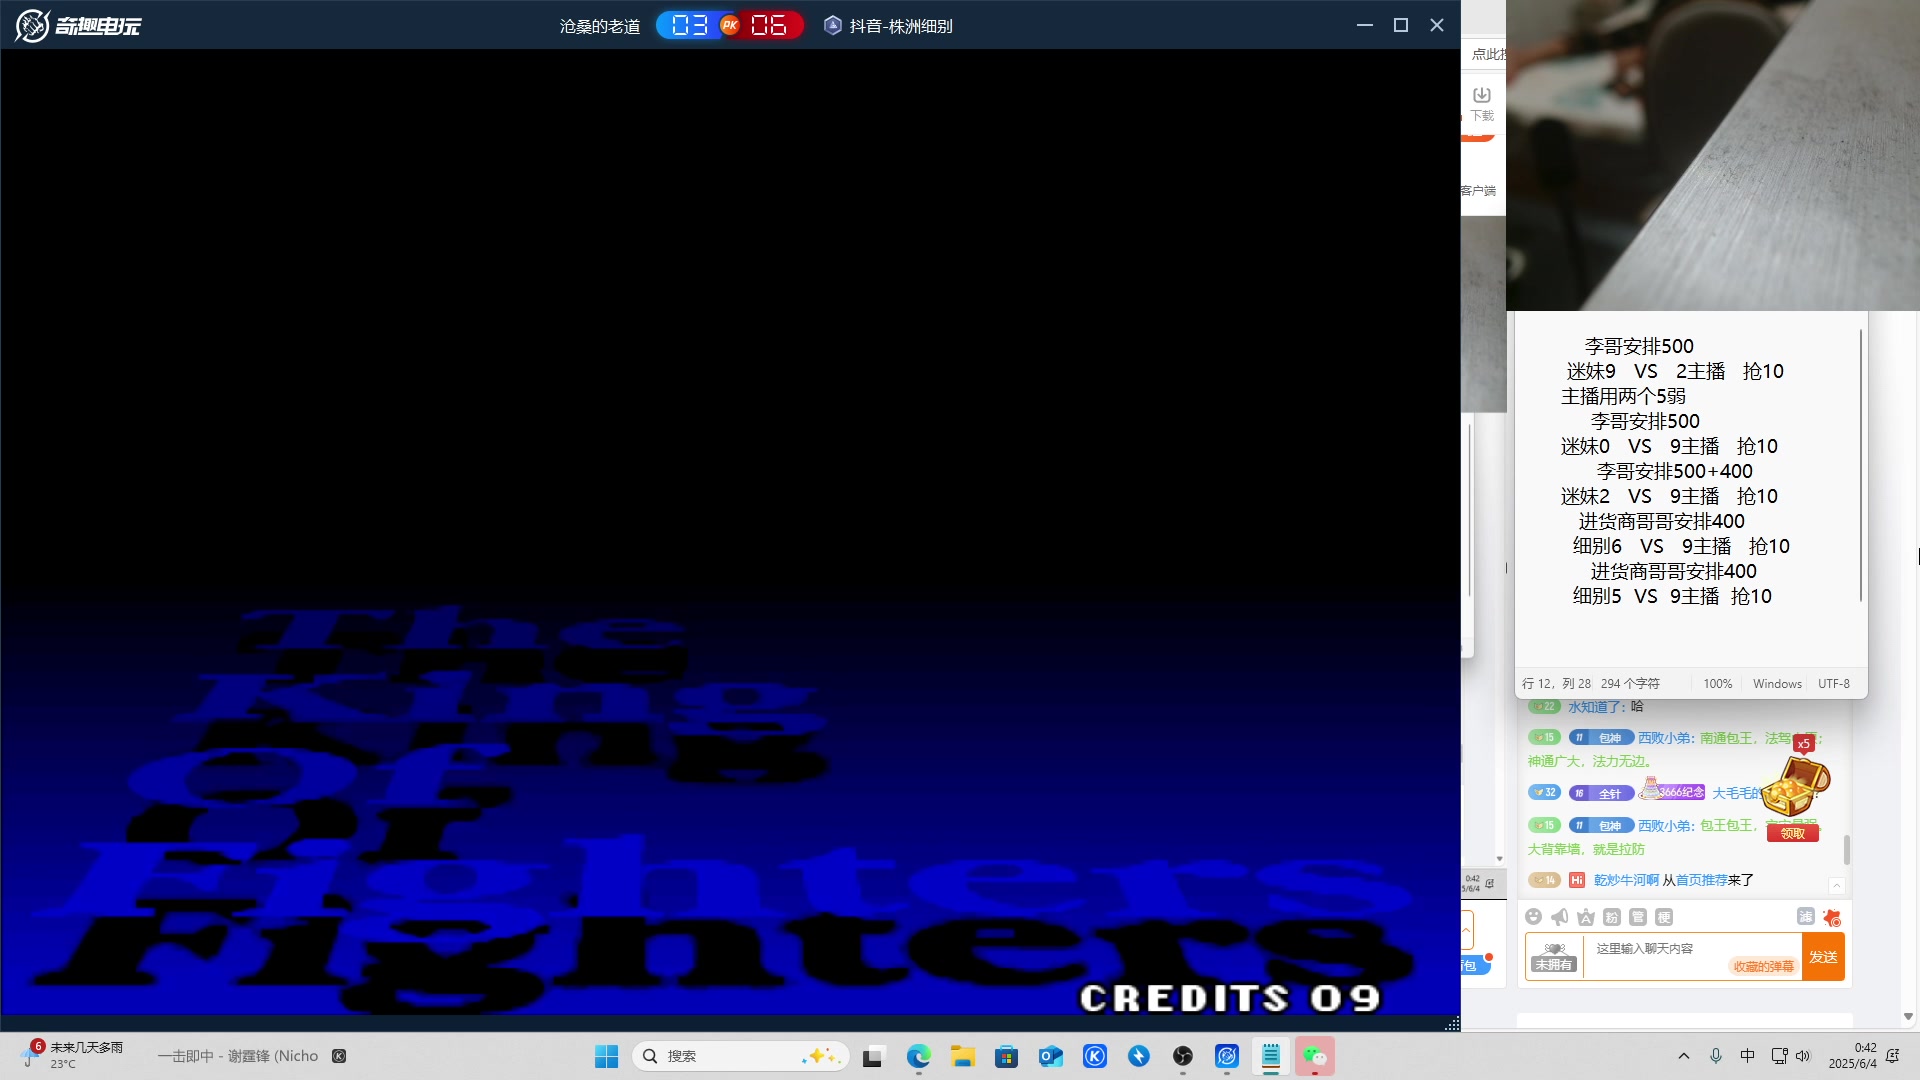
Task: Click the volume speaker icon in the system tray
Action: (x=1803, y=1056)
